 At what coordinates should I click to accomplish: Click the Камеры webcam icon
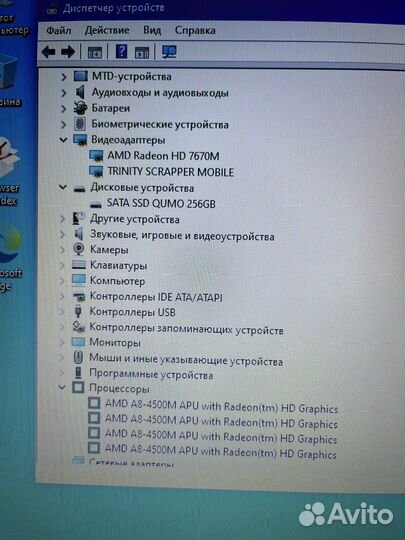click(79, 249)
